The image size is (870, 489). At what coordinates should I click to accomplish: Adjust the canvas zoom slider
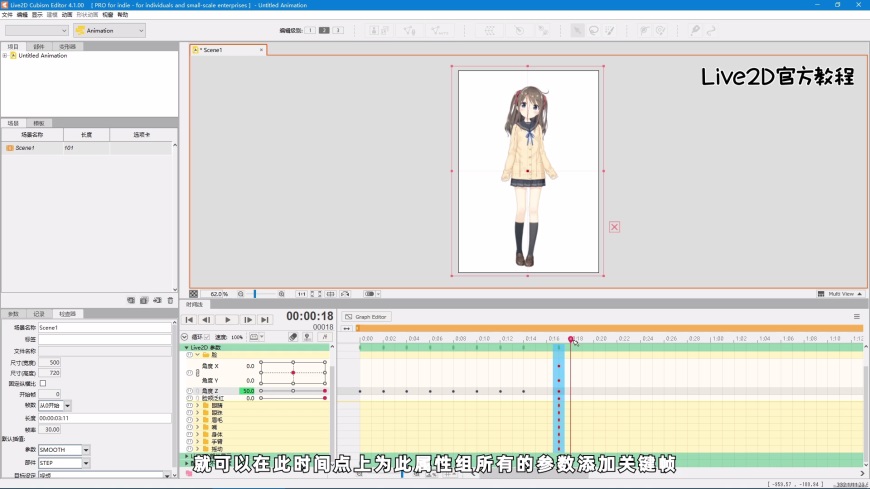[x=255, y=294]
